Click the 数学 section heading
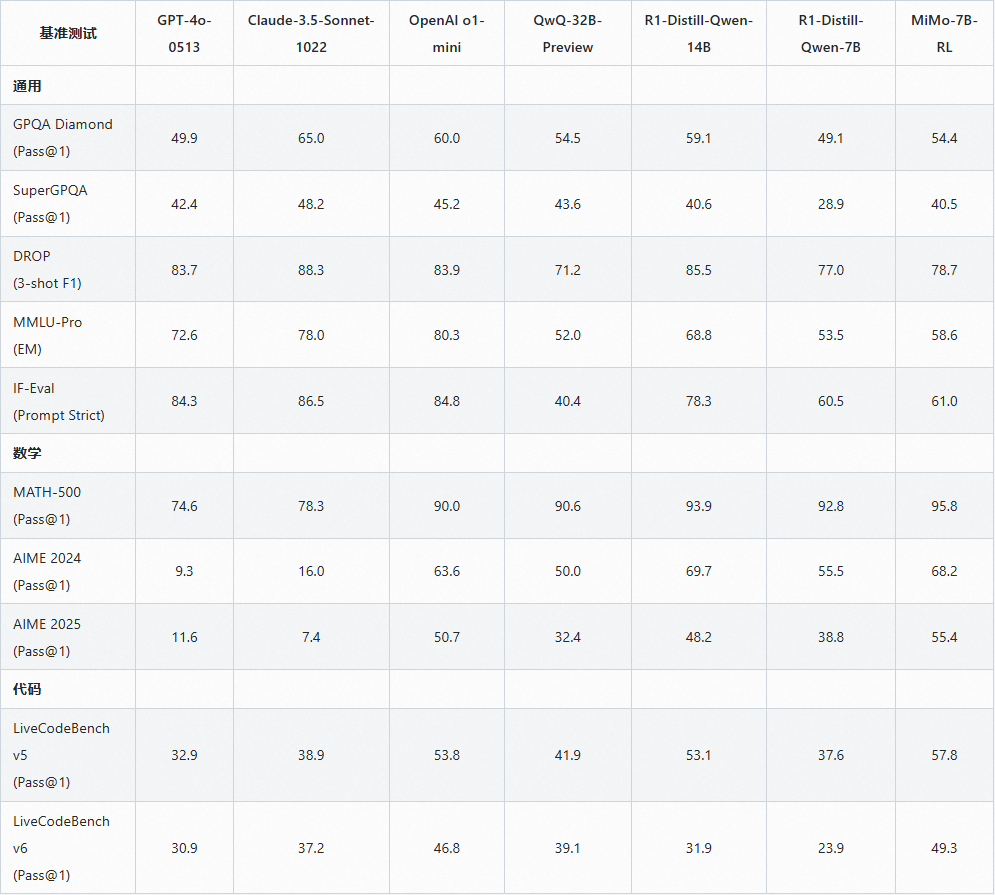 coord(27,453)
